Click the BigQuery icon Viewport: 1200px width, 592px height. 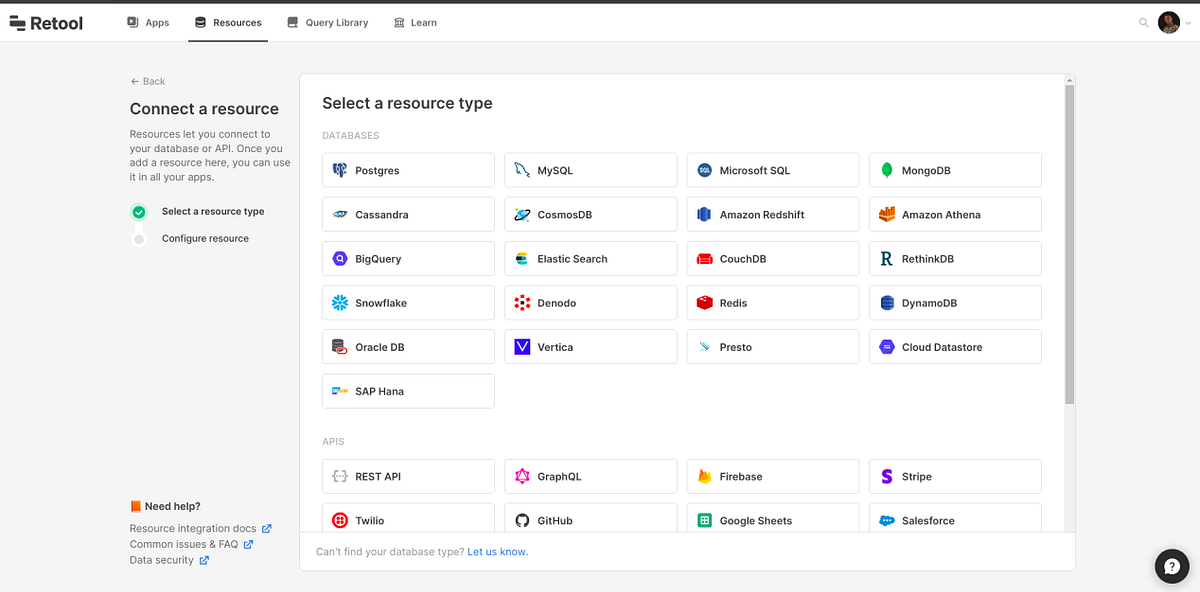click(x=340, y=259)
